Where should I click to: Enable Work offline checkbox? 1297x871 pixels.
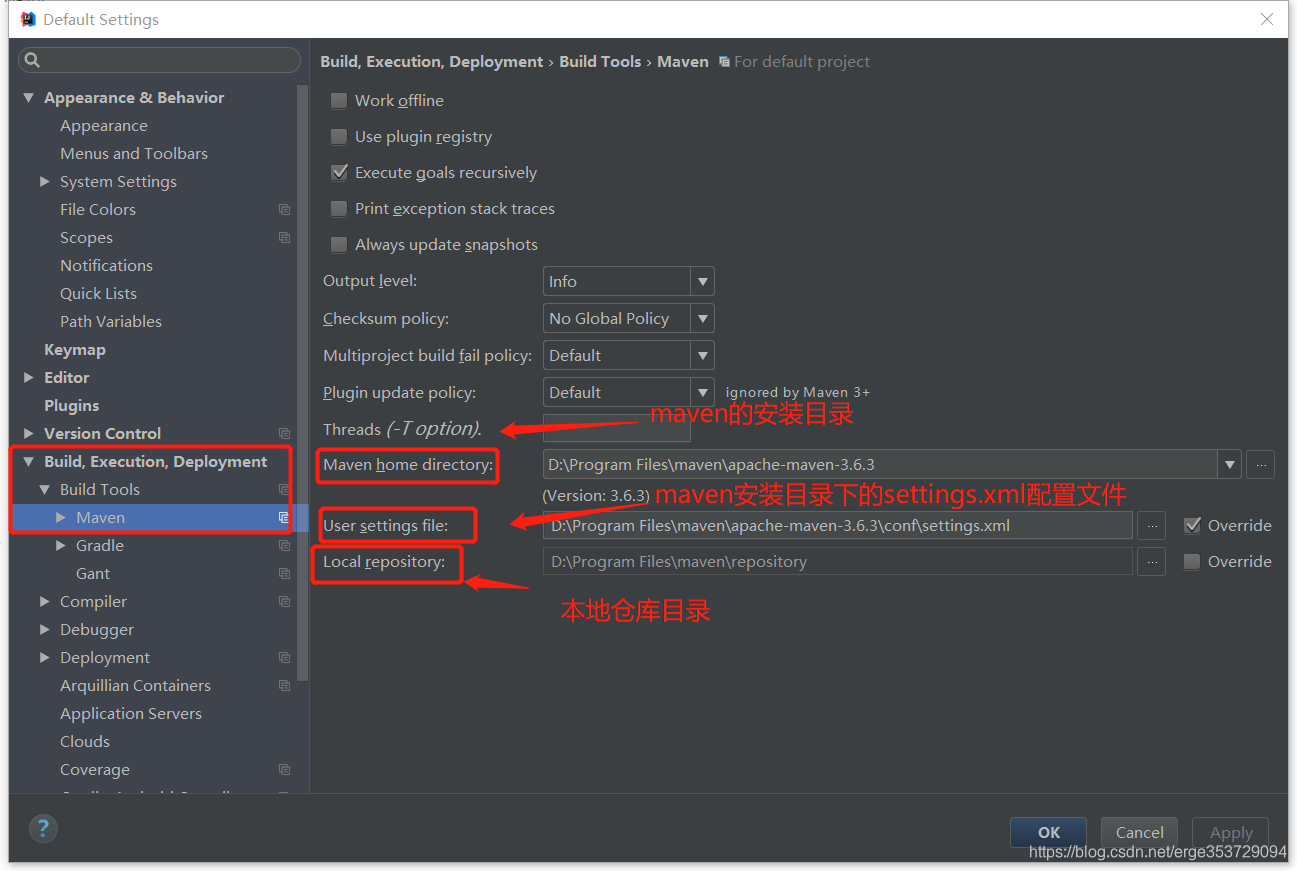(339, 100)
